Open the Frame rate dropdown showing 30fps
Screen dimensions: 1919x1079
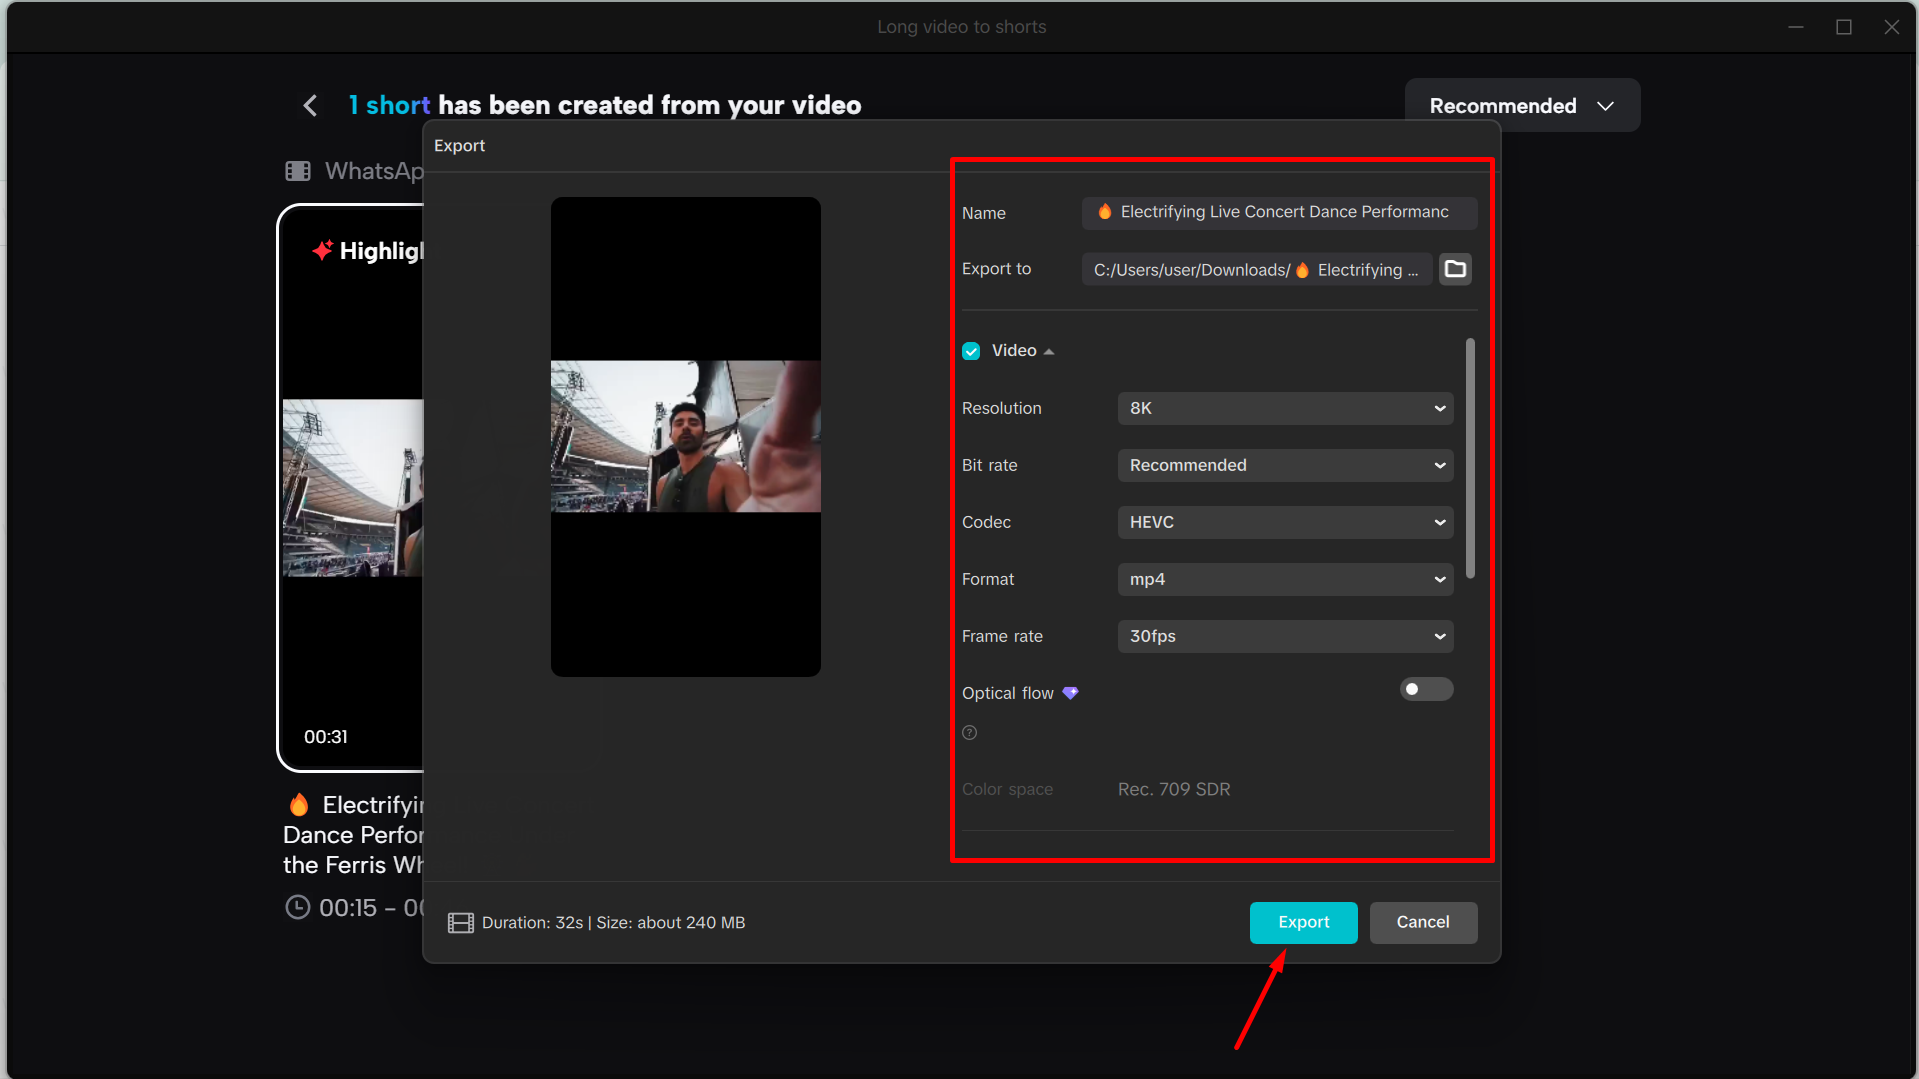(1284, 636)
